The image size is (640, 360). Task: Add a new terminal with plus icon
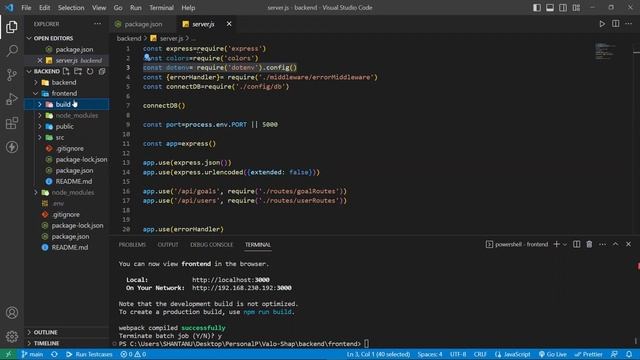point(556,244)
